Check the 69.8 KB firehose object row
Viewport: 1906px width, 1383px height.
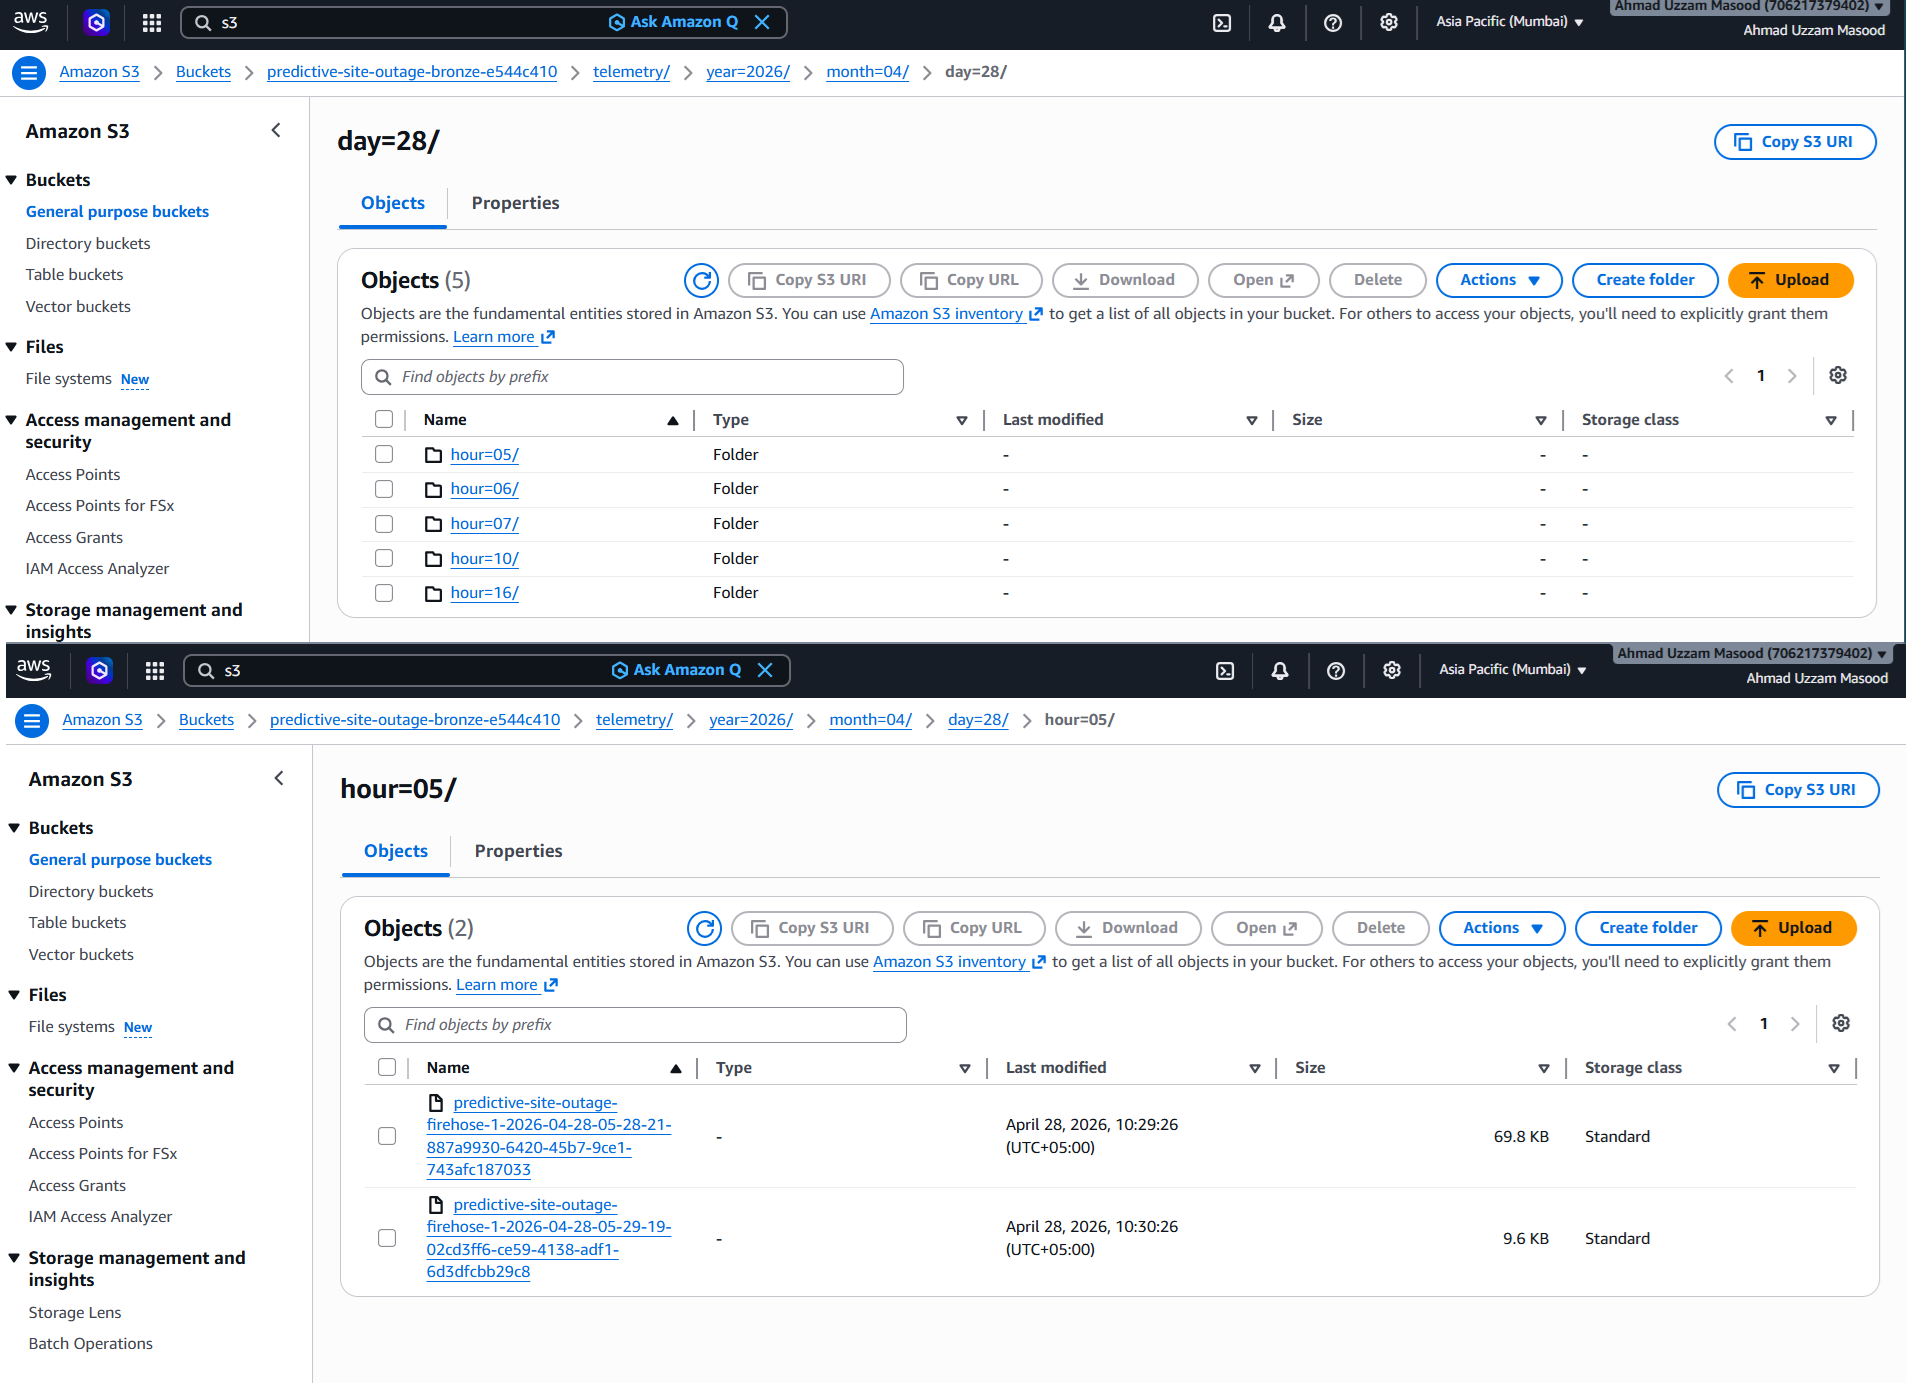coord(387,1136)
